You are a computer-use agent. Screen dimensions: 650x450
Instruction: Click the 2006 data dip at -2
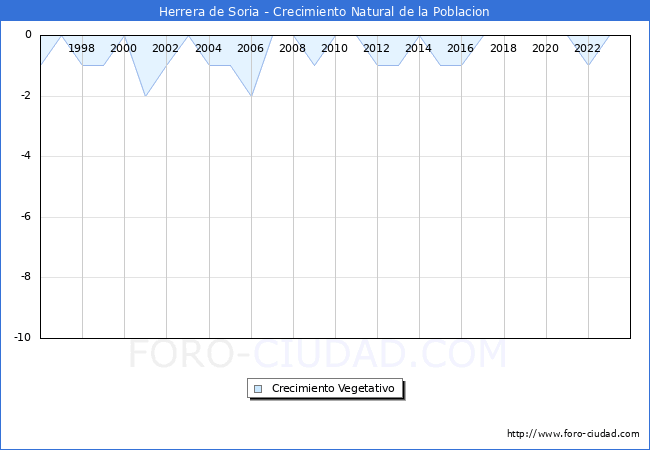251,96
